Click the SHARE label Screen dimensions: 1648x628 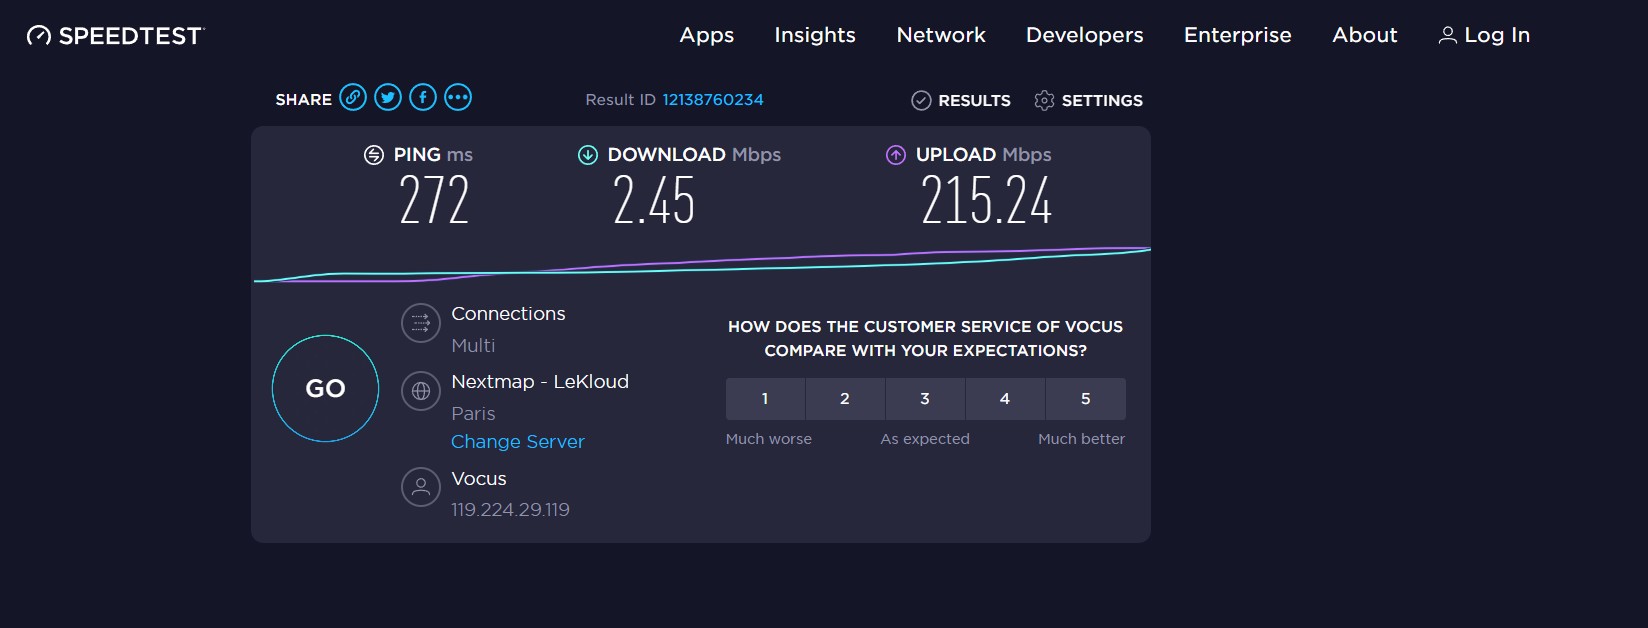(304, 100)
